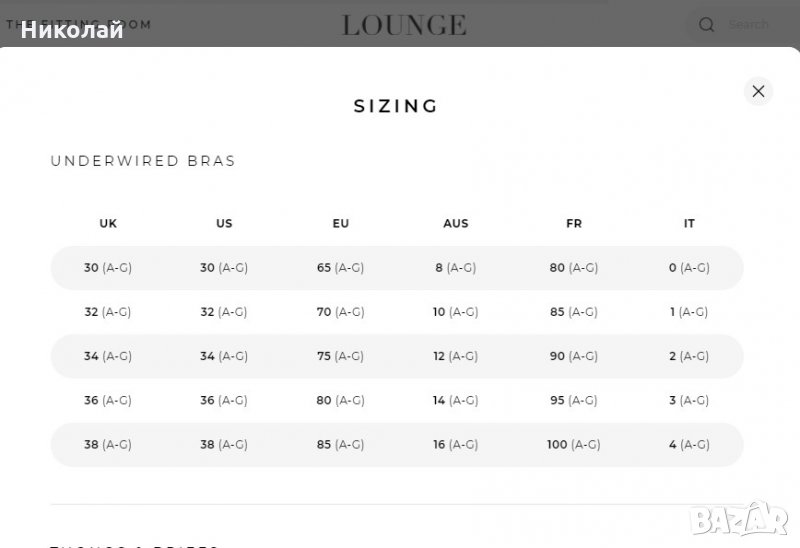Click the US column header
The width and height of the screenshot is (800, 548).
tap(224, 224)
